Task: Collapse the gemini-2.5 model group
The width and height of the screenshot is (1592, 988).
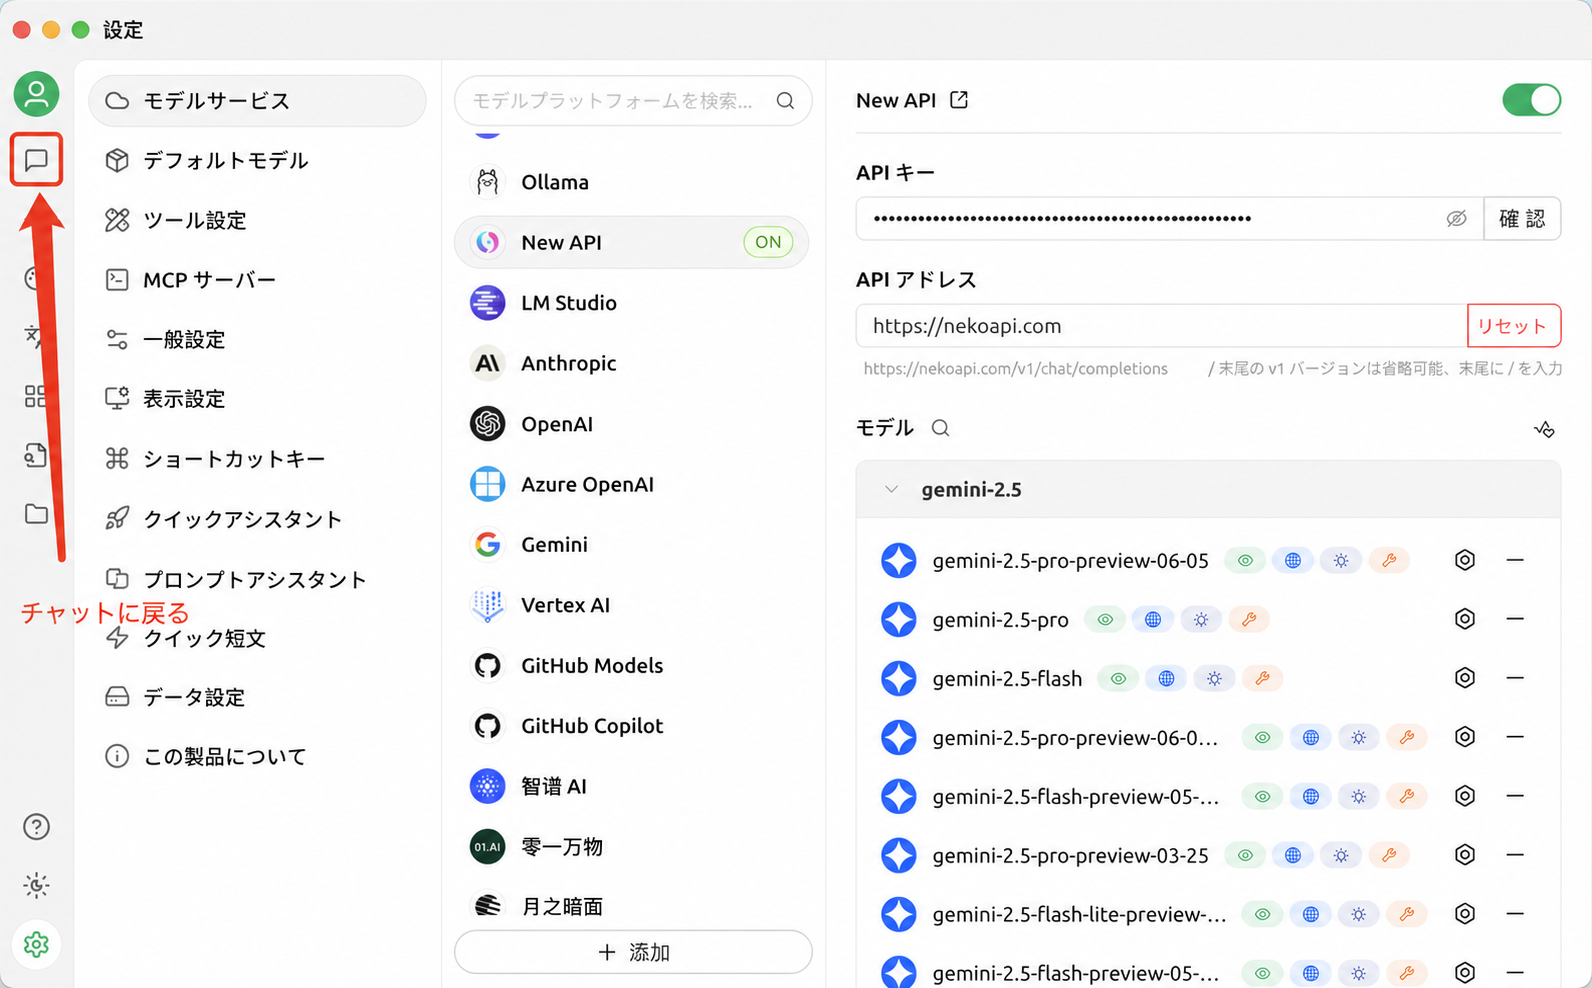Action: (x=891, y=490)
